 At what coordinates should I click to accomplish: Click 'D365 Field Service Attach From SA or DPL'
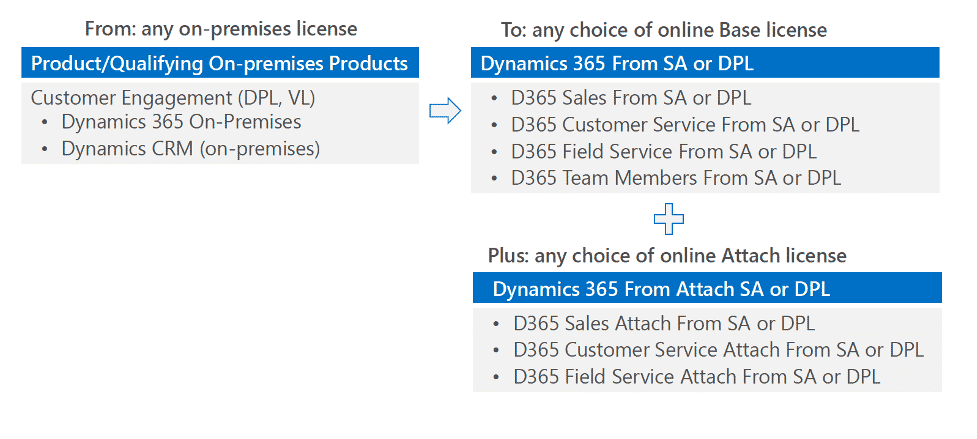point(697,377)
